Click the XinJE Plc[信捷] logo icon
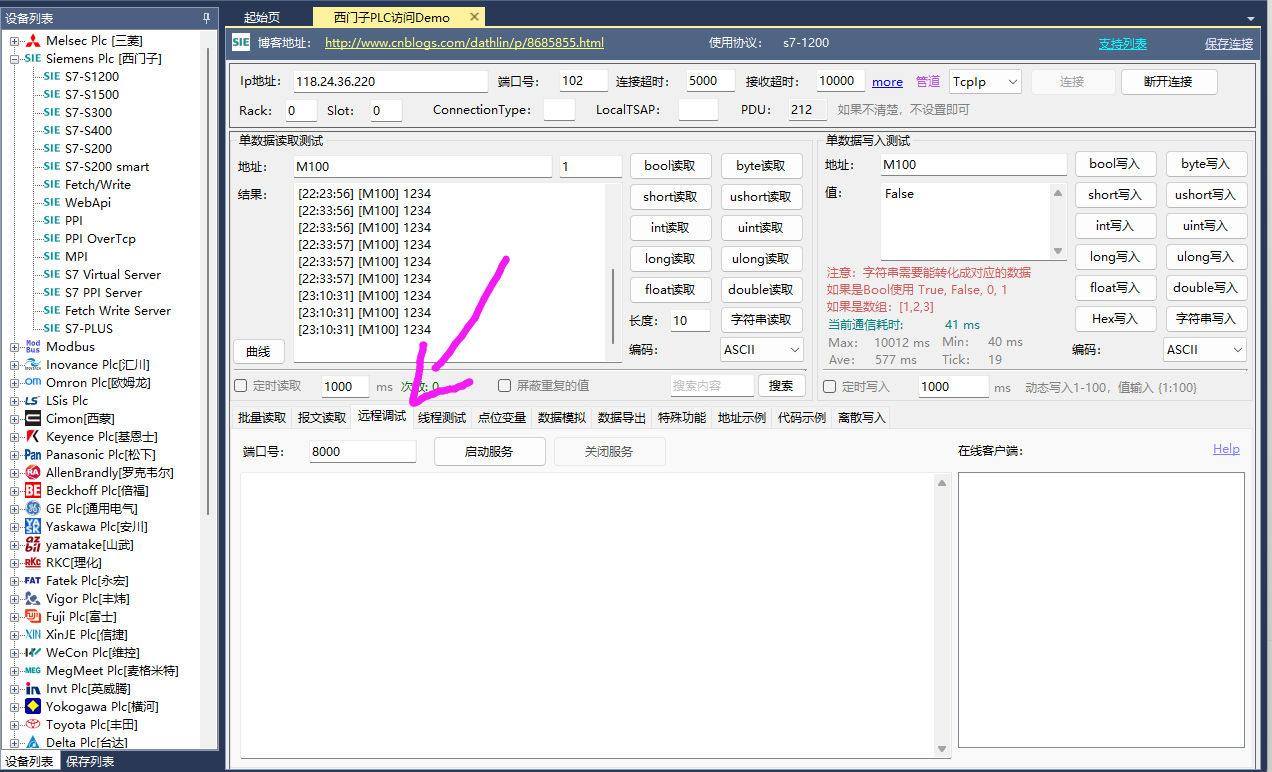The image size is (1272, 772). 33,635
